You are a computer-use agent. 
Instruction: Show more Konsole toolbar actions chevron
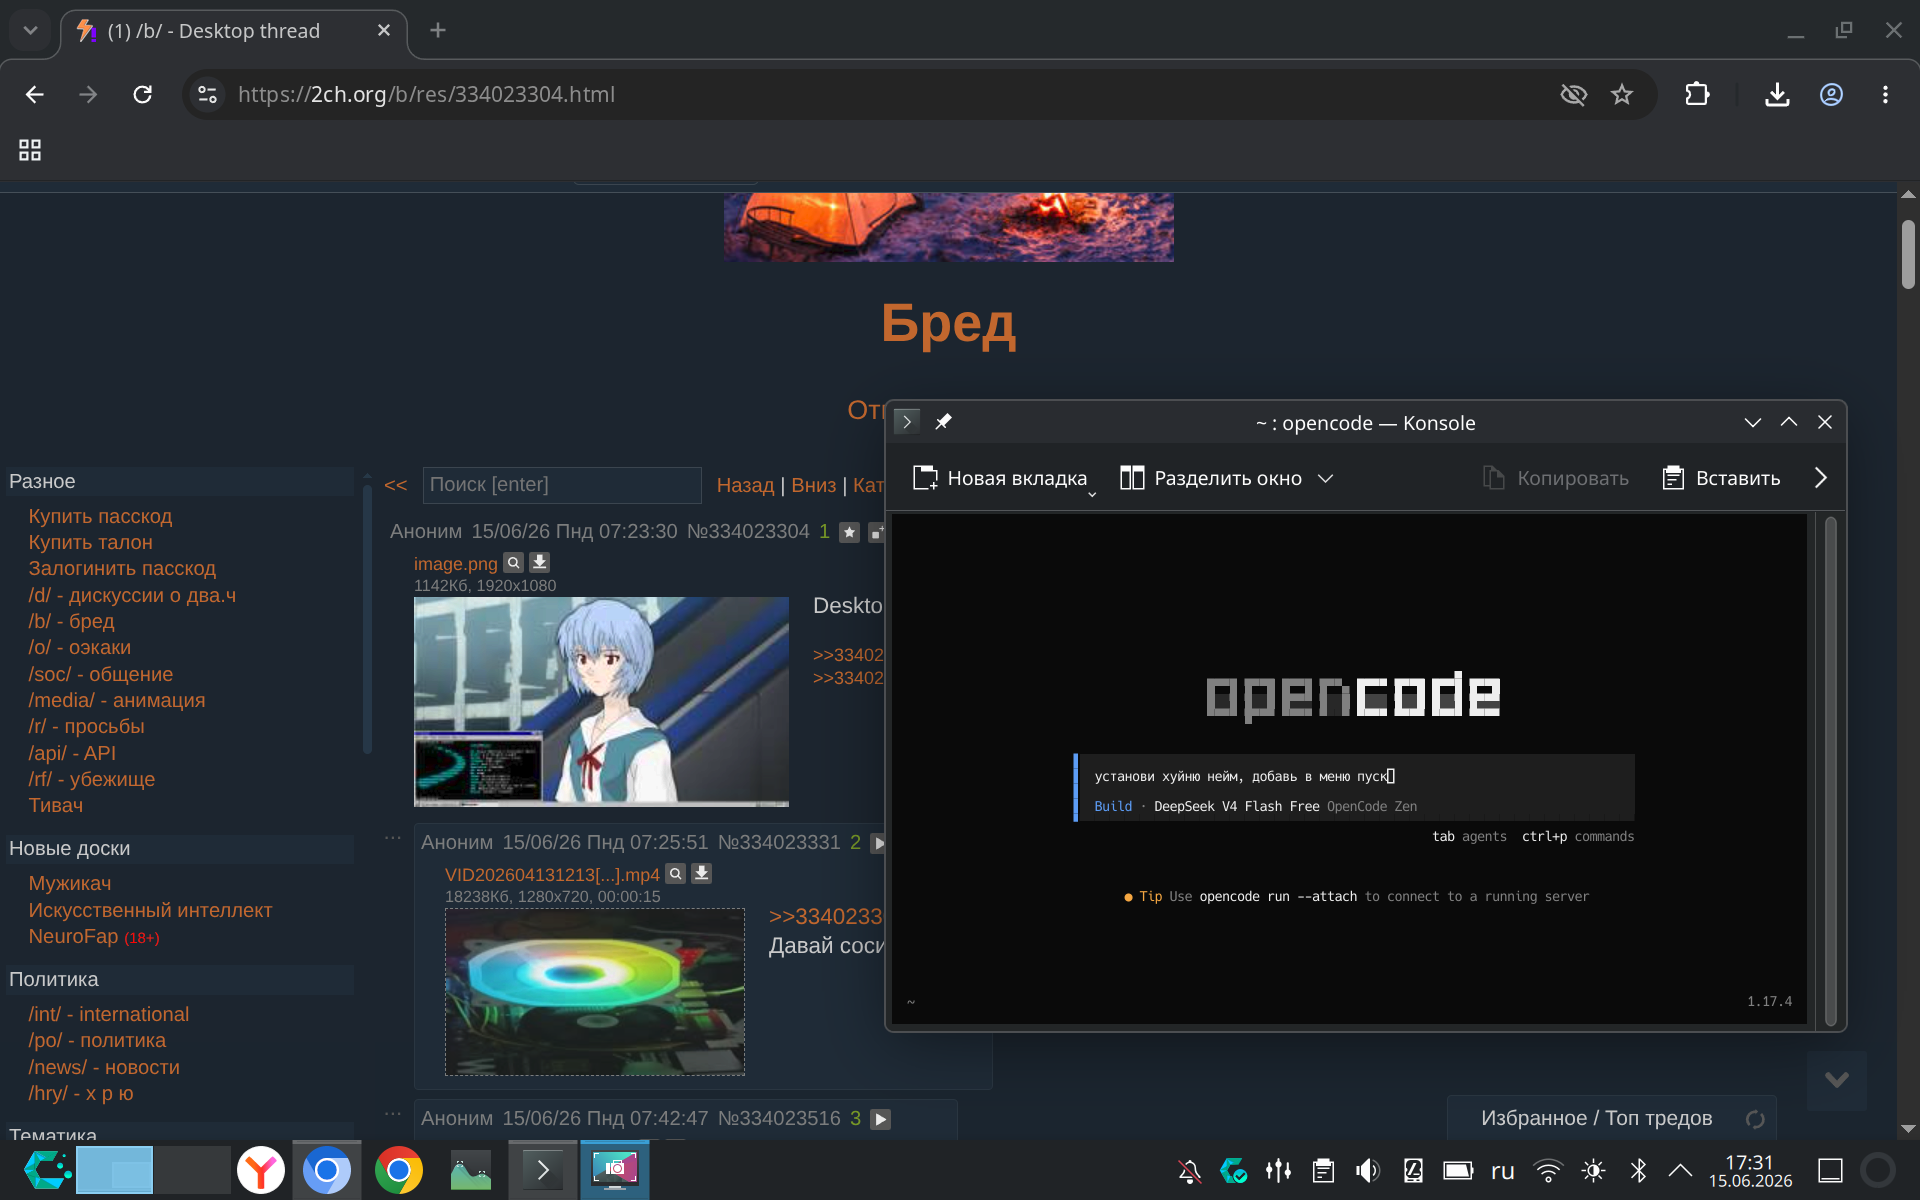point(1820,478)
